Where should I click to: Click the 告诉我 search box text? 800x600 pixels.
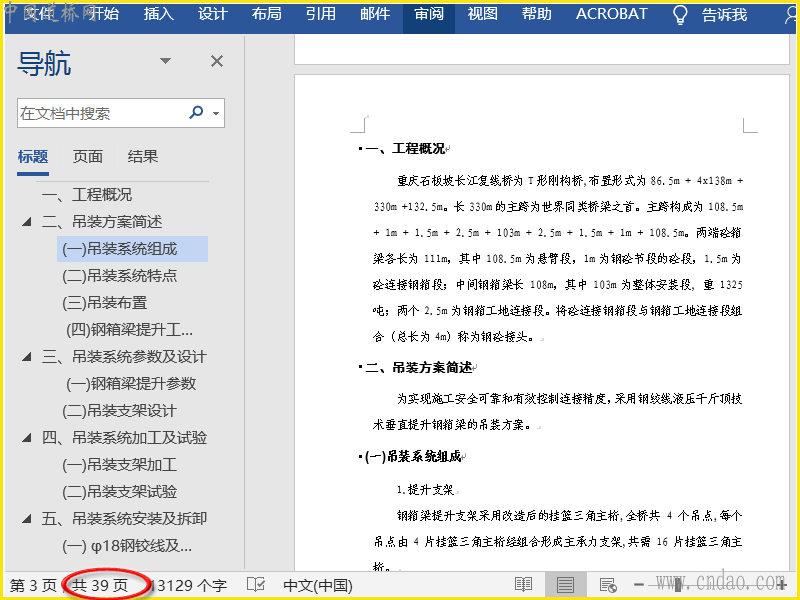724,15
